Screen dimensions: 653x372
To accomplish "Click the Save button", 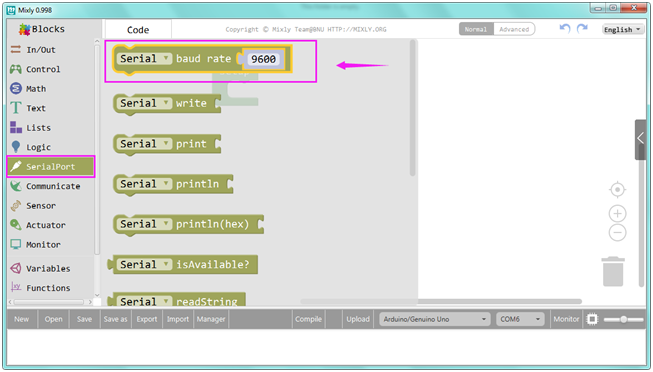I will (x=84, y=320).
